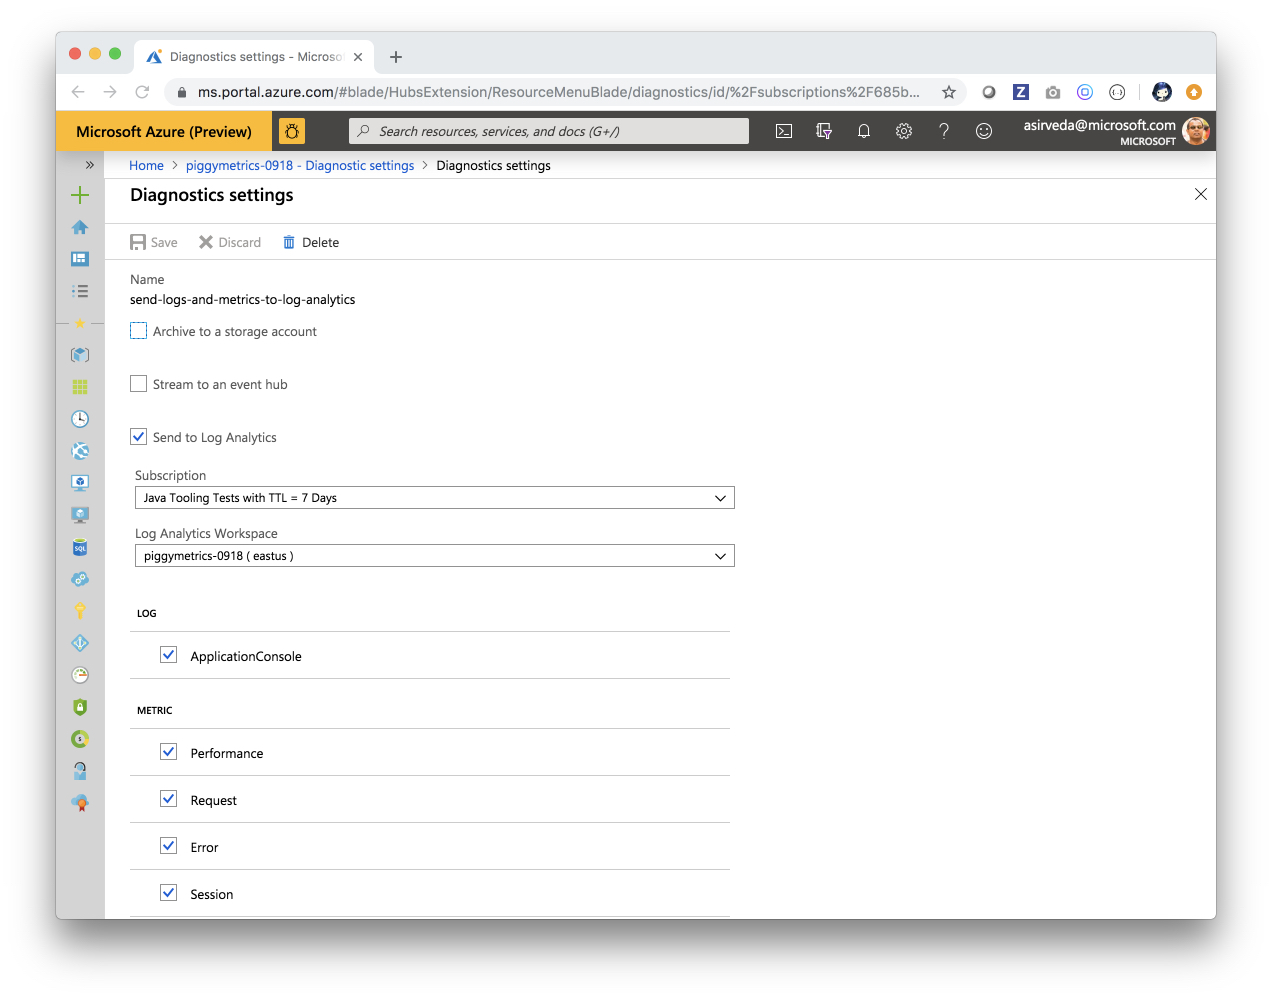Enable Archive to a storage account

coord(139,331)
